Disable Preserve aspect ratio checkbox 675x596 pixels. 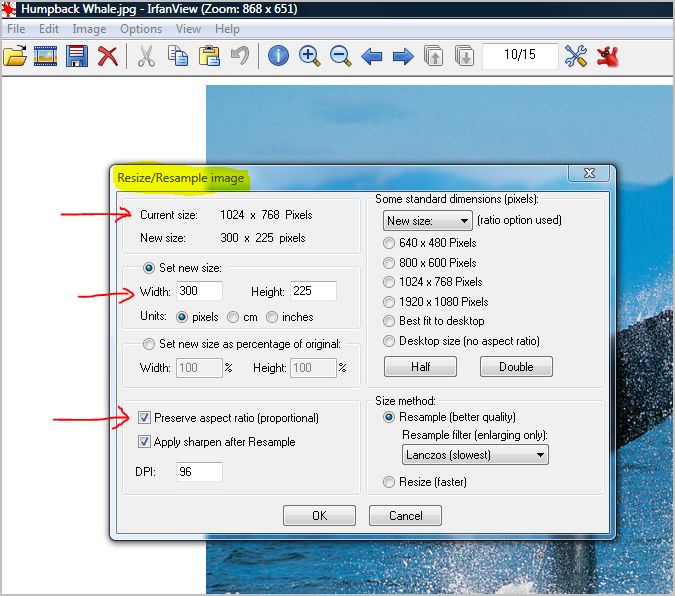(x=145, y=418)
